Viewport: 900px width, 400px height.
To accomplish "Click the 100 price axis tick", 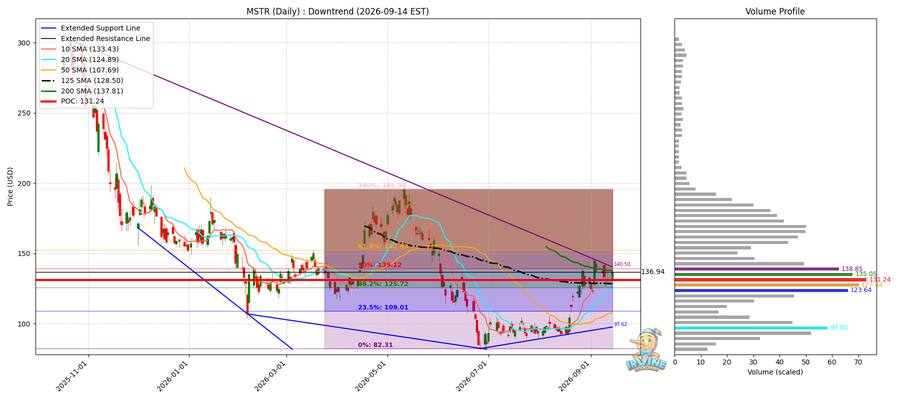I will click(24, 324).
